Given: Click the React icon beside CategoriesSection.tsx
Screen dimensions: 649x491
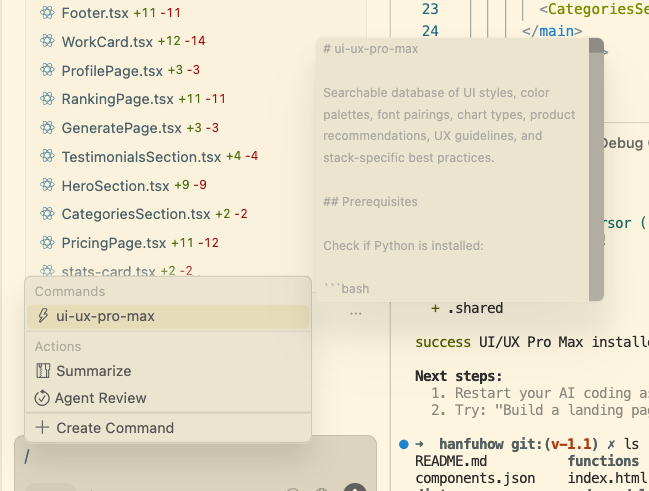Looking at the screenshot, I should (47, 214).
